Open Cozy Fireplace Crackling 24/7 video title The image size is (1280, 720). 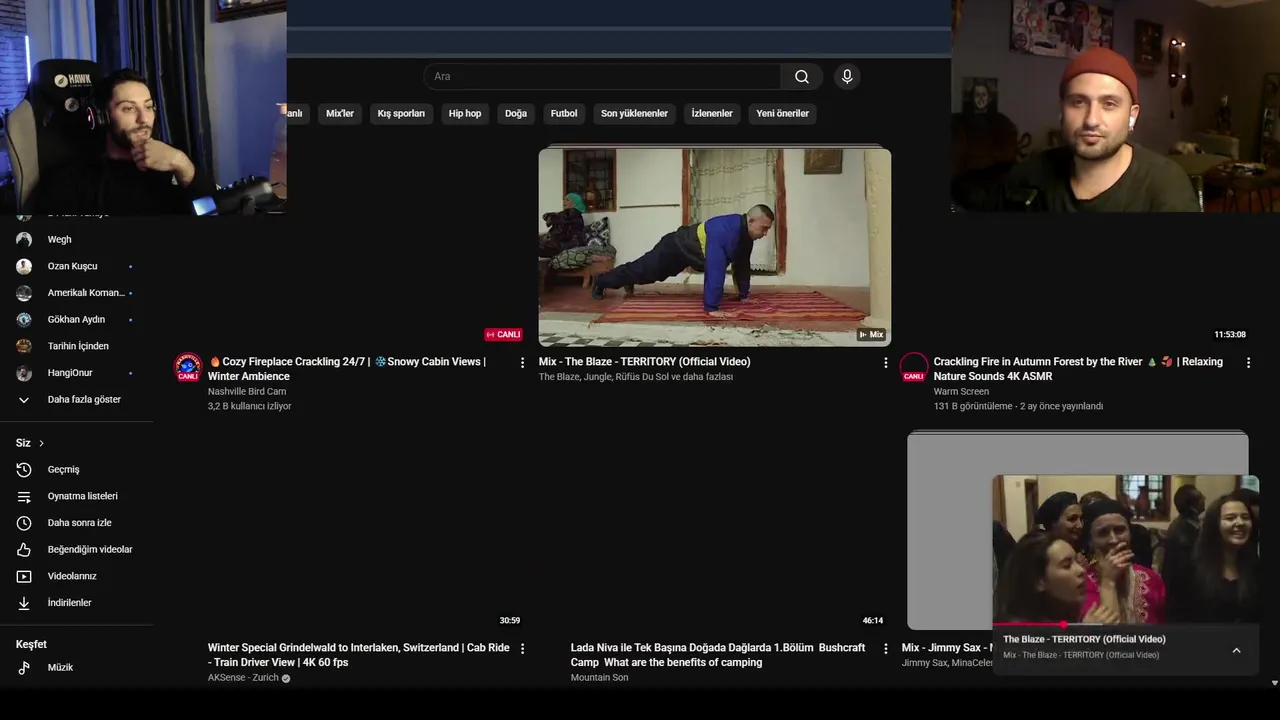(347, 369)
